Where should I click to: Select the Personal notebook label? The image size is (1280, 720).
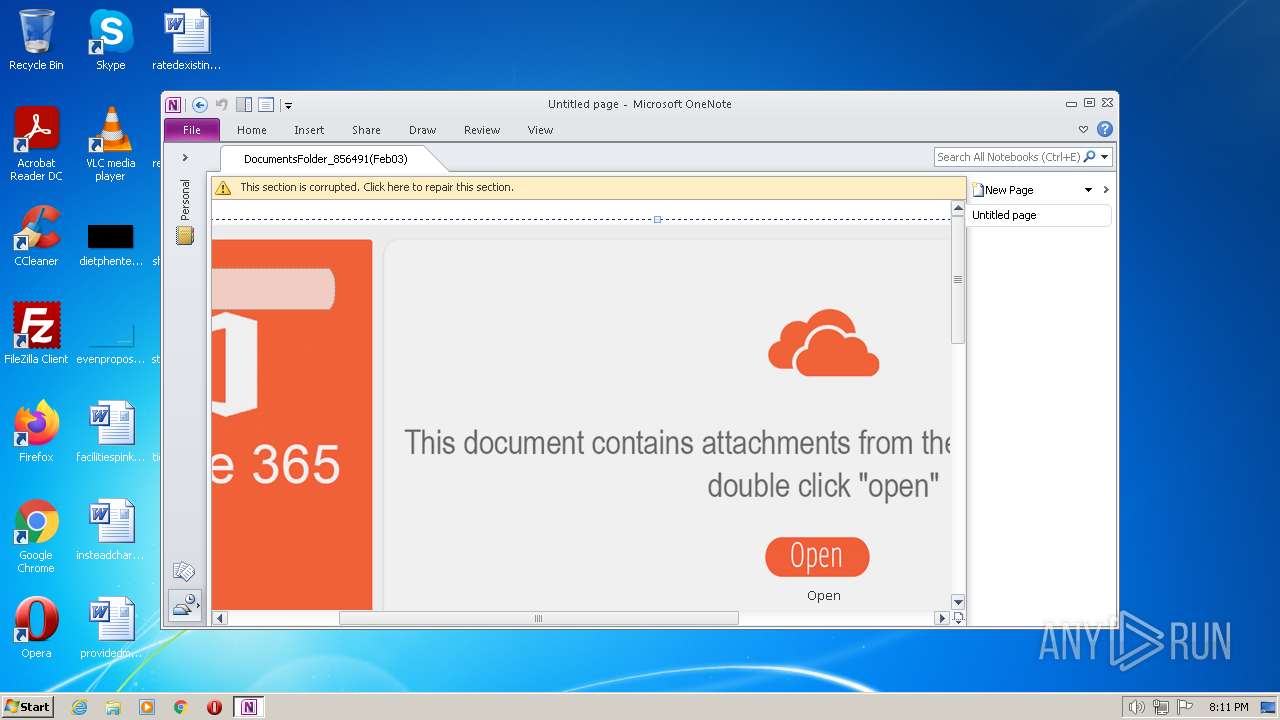(185, 200)
